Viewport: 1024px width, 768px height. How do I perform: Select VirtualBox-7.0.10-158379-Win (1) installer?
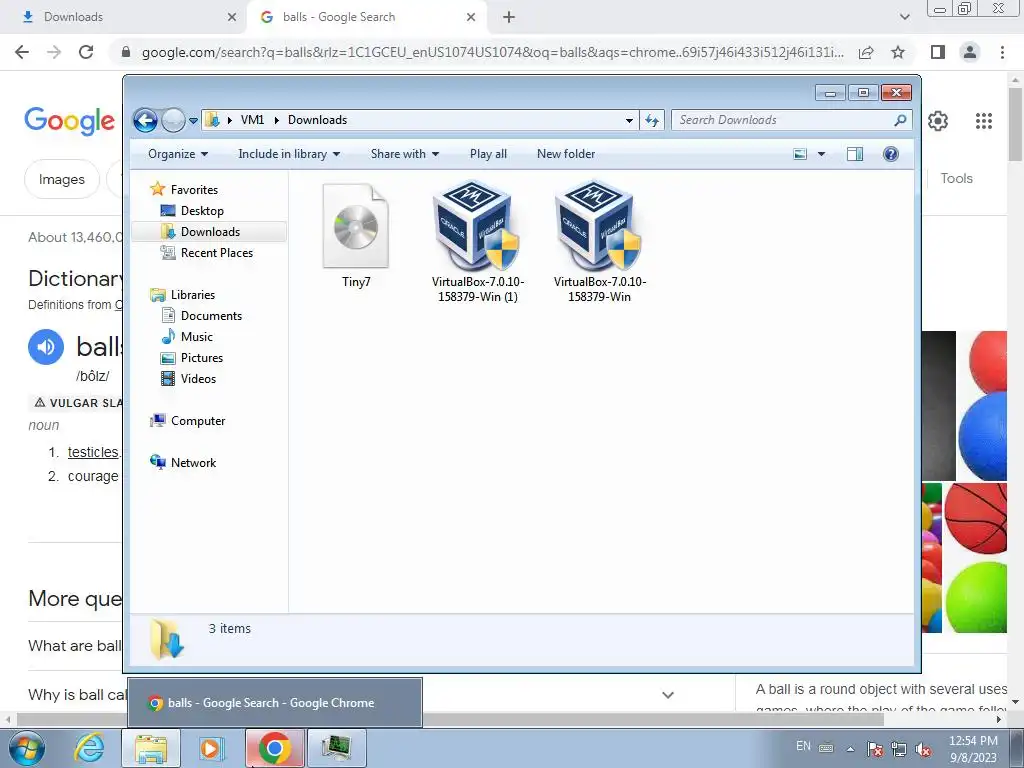click(x=477, y=242)
